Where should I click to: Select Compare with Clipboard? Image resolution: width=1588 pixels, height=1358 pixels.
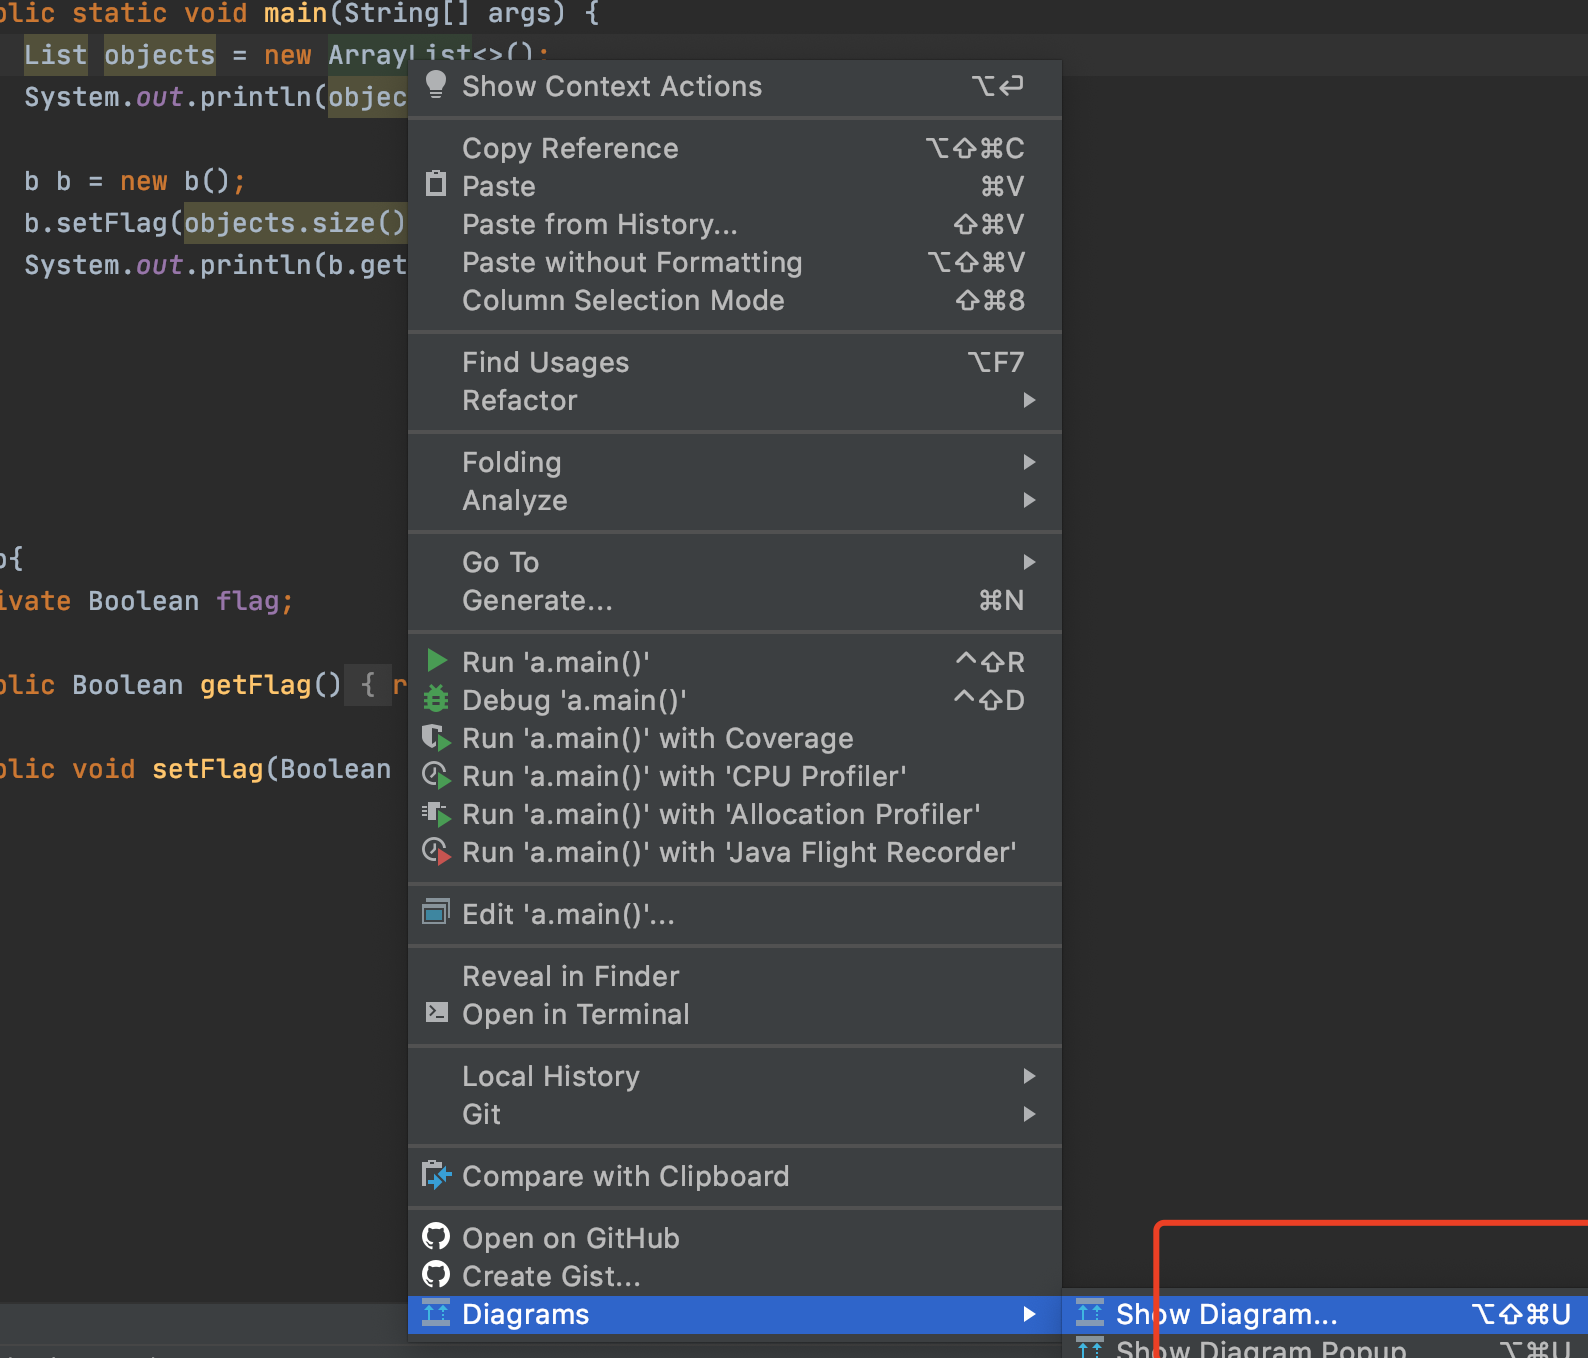pyautogui.click(x=735, y=1176)
